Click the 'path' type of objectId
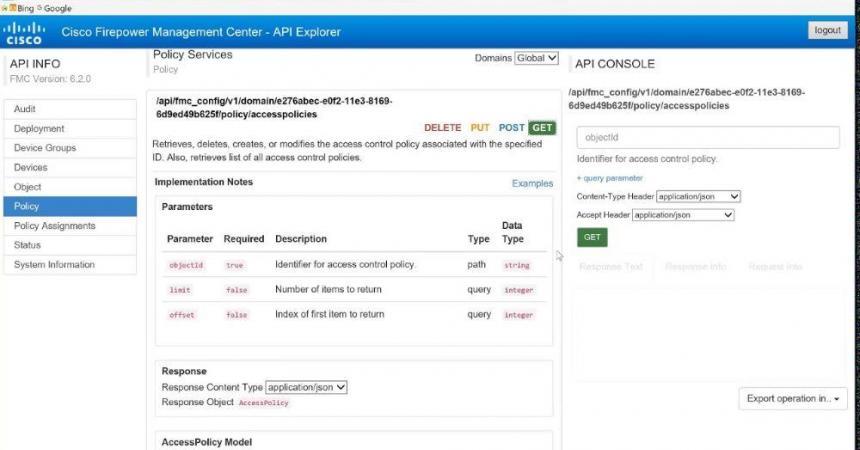This screenshot has width=860, height=450. coord(476,265)
